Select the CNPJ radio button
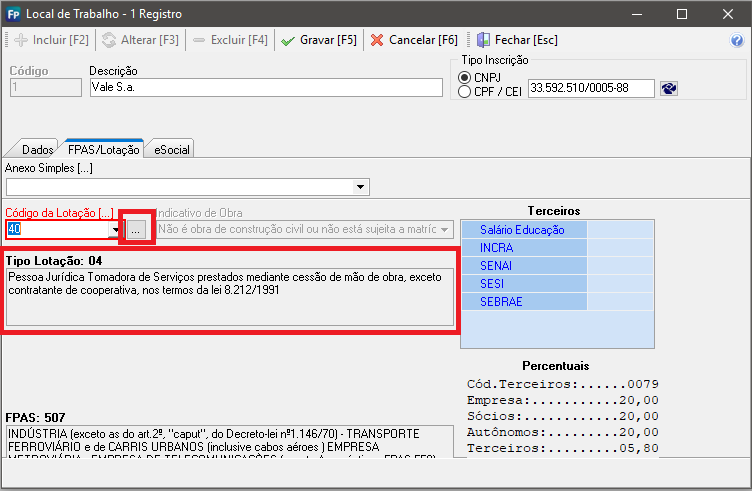The width and height of the screenshot is (752, 491). pos(464,78)
